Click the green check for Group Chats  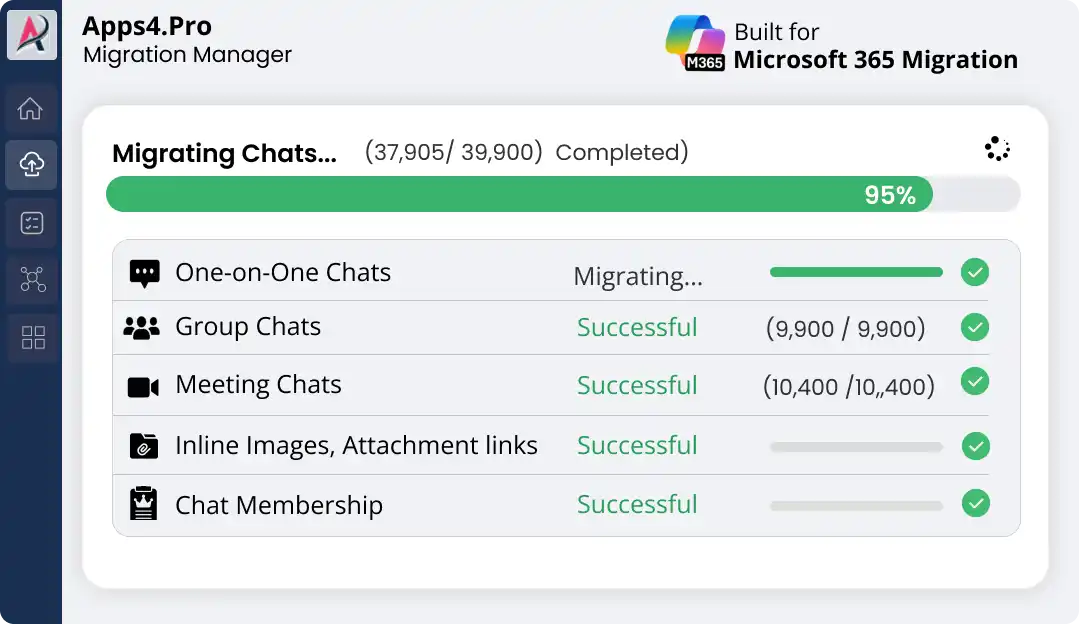974,327
